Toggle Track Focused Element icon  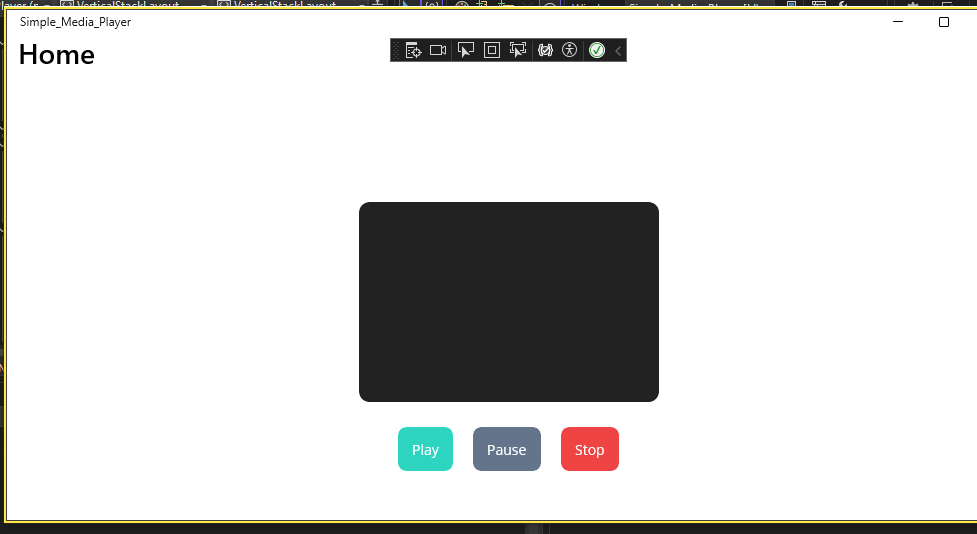[517, 50]
